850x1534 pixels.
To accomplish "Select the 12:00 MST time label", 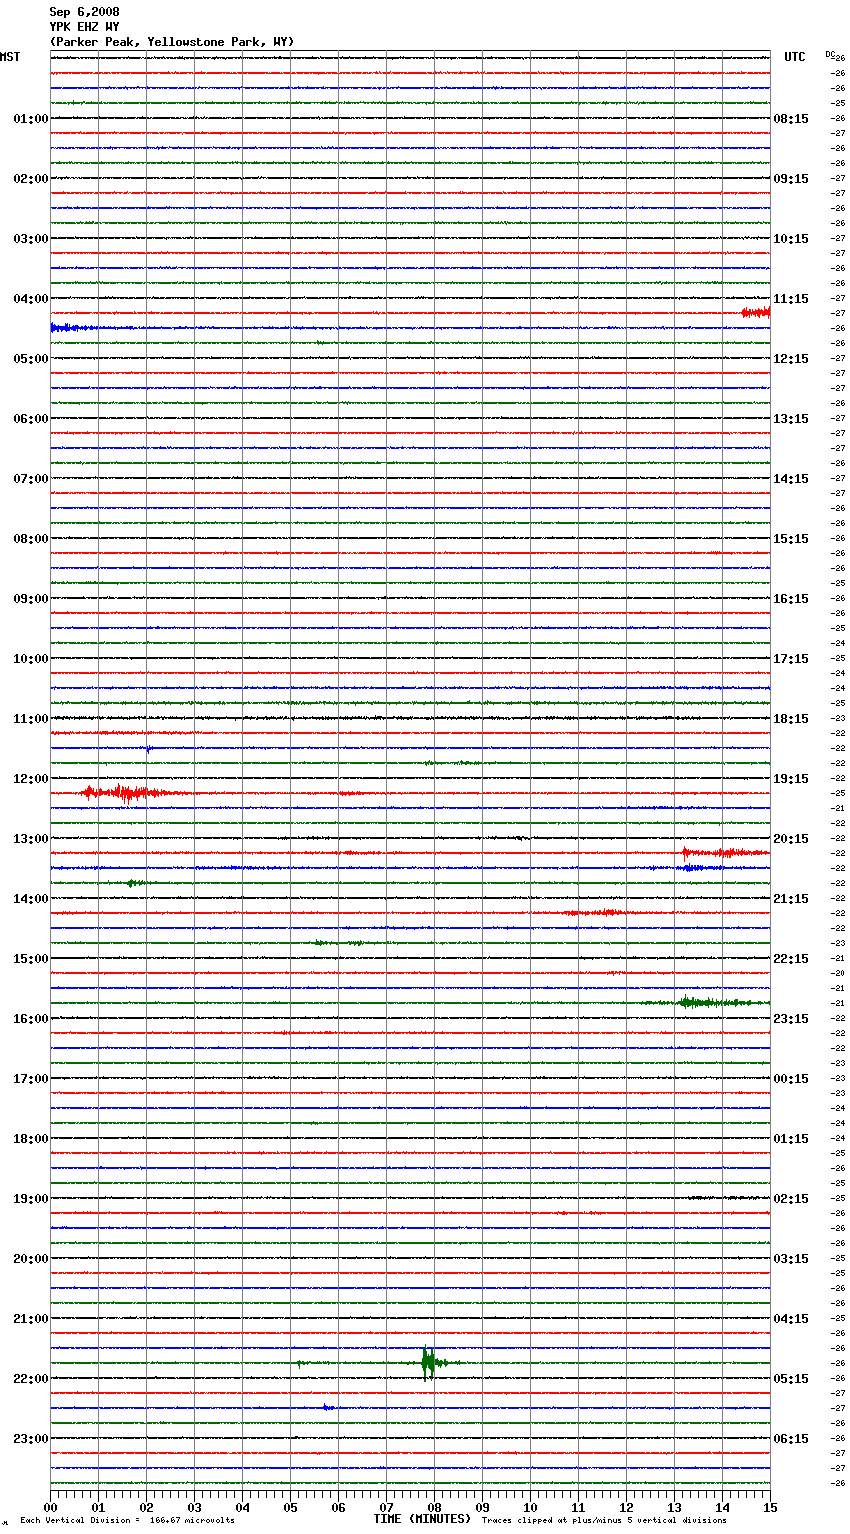I will tap(31, 779).
